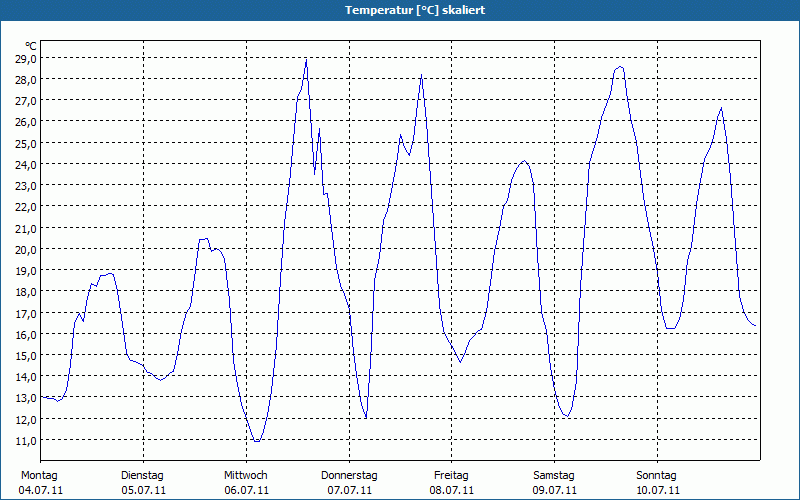Click the date 06.07.11
This screenshot has height=500, width=800.
246,491
